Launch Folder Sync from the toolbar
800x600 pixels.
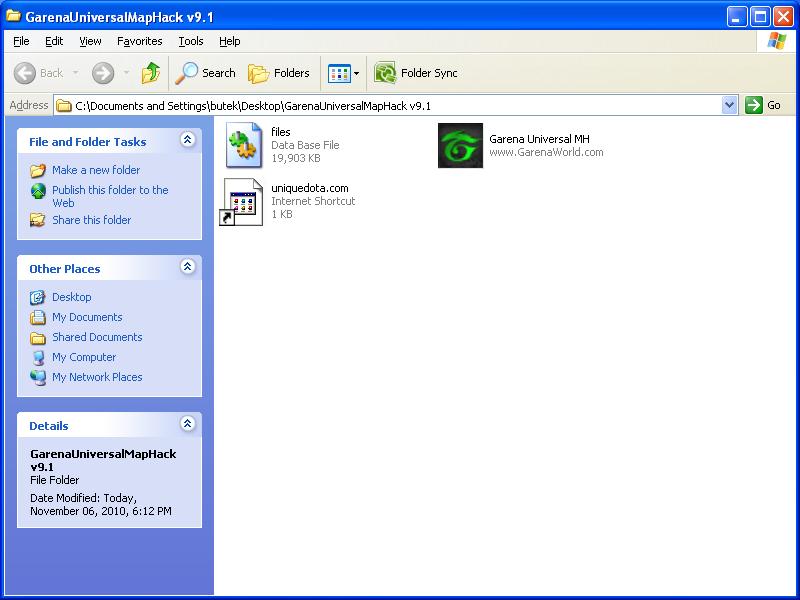pyautogui.click(x=416, y=73)
